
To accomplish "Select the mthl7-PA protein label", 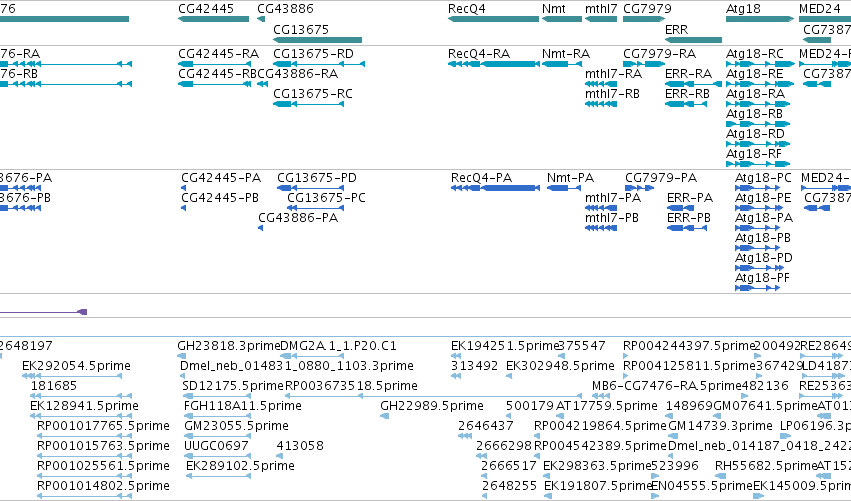I will click(x=613, y=198).
